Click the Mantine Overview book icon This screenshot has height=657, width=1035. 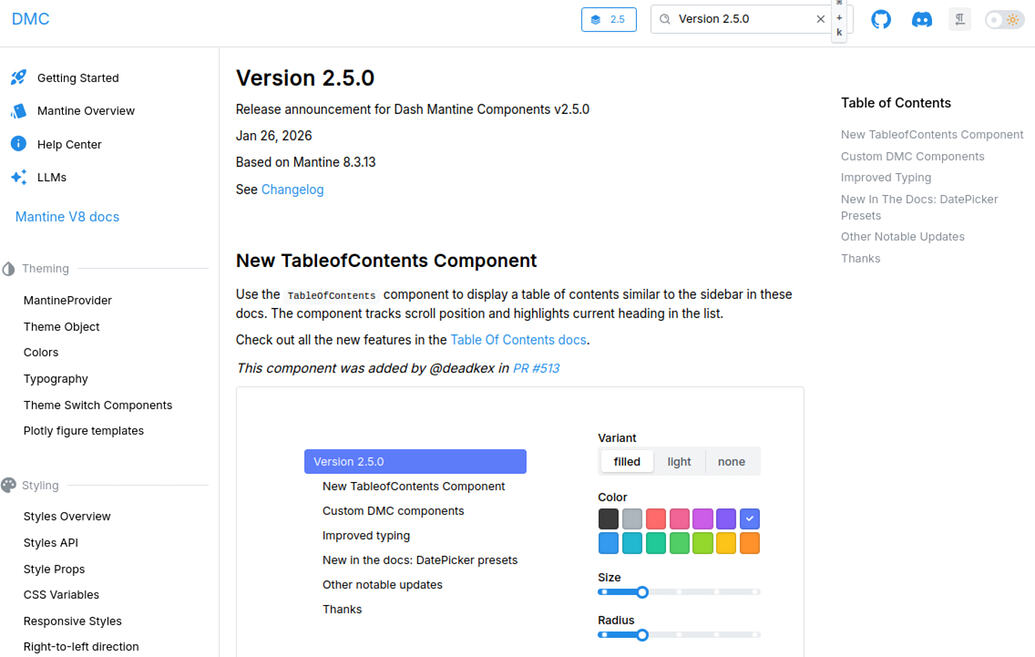pyautogui.click(x=19, y=110)
